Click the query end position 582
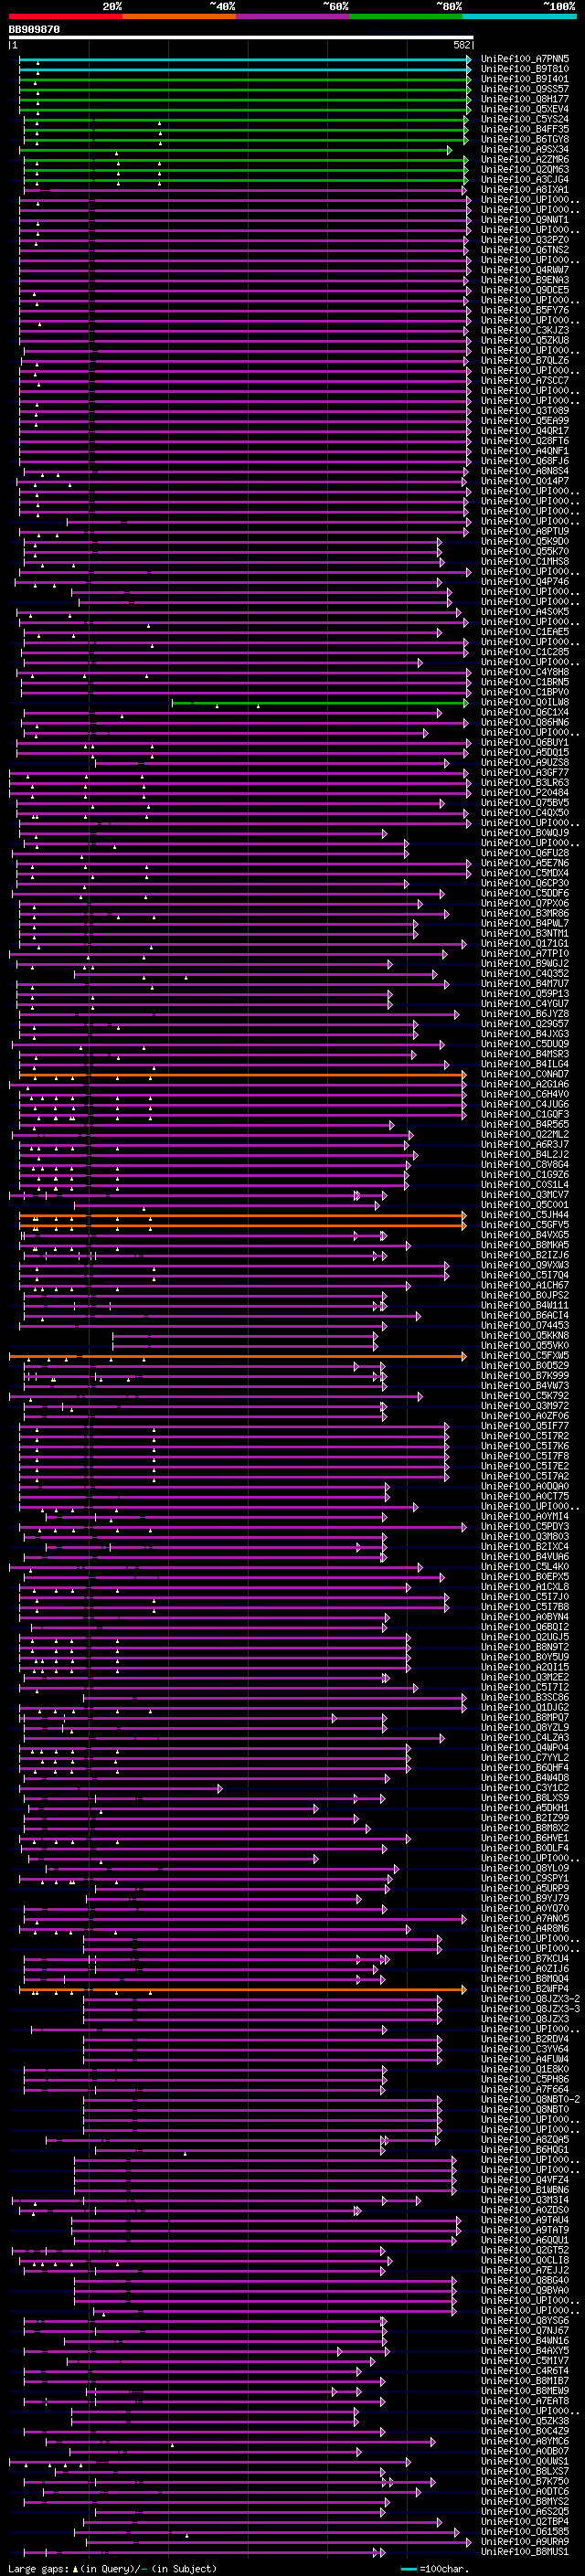Image resolution: width=585 pixels, height=2576 pixels. coord(462,45)
